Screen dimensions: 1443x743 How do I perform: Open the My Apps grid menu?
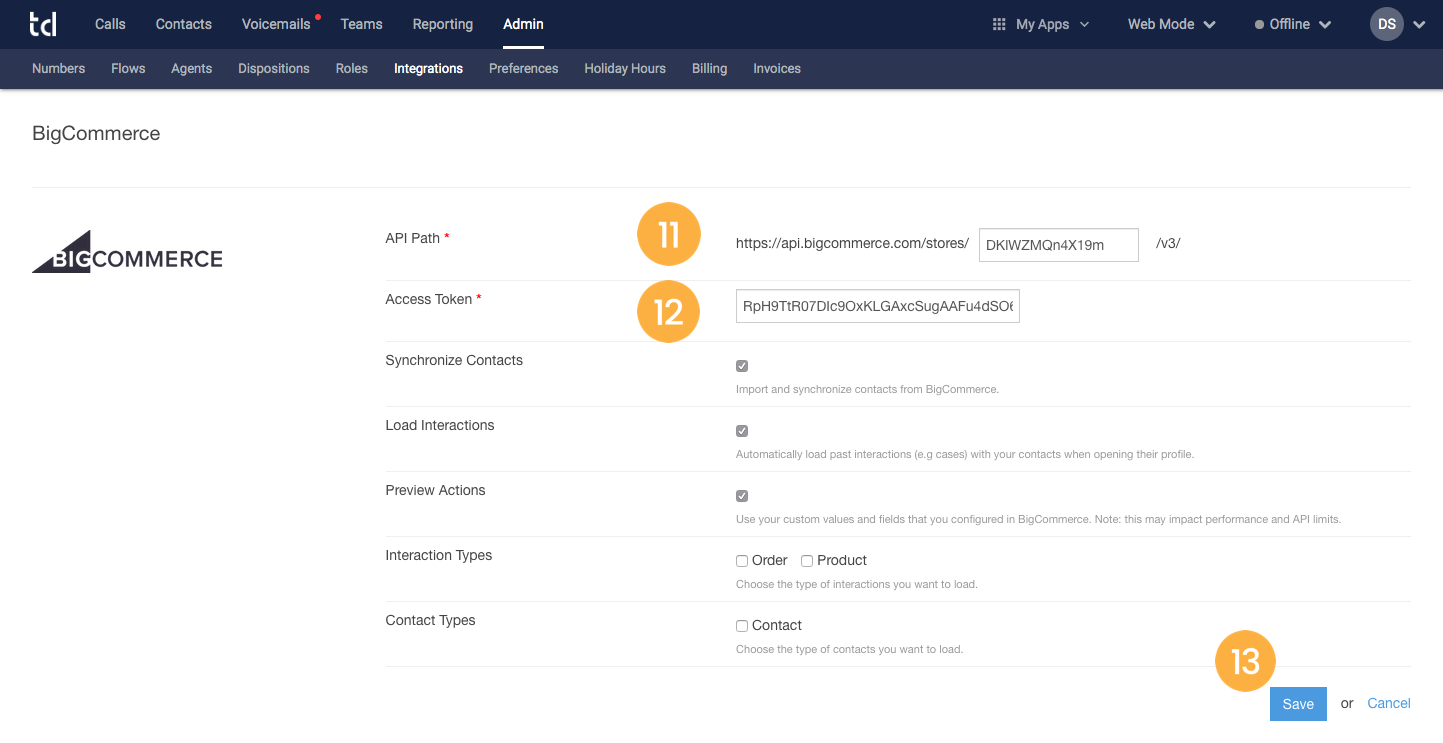1040,24
